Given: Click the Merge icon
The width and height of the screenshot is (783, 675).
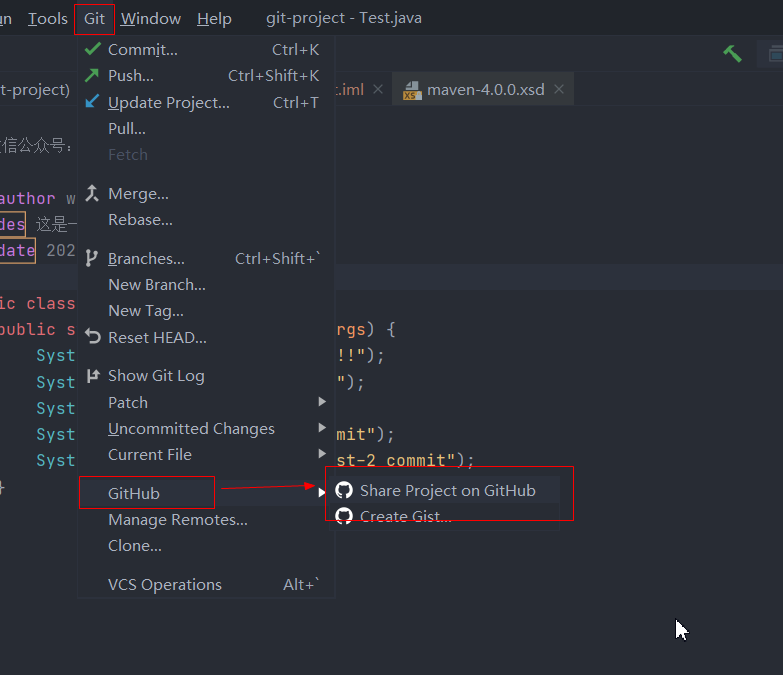Looking at the screenshot, I should point(92,193).
